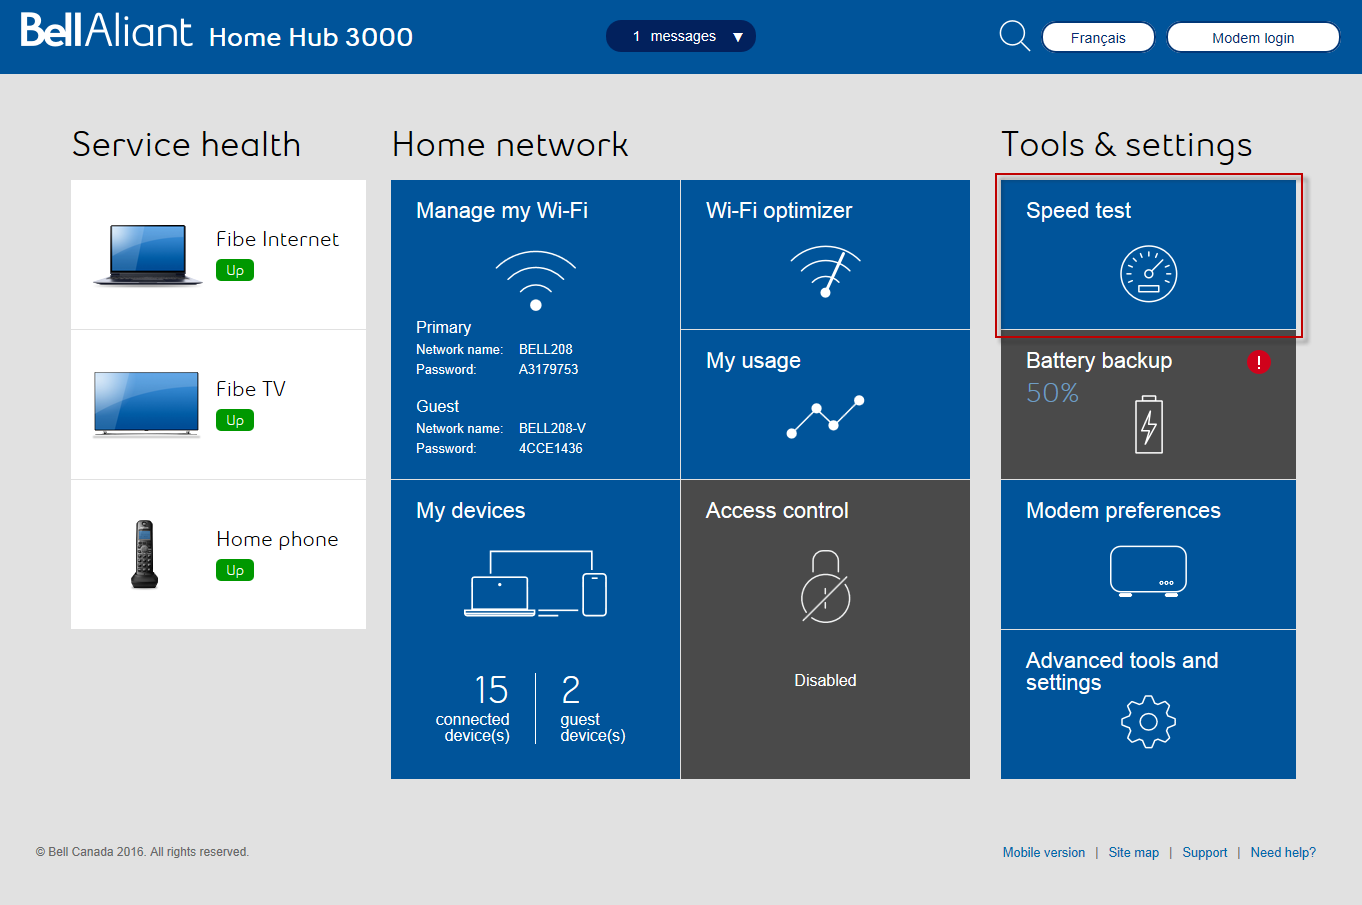
Task: Open the Modem preferences modem icon
Action: (x=1148, y=571)
